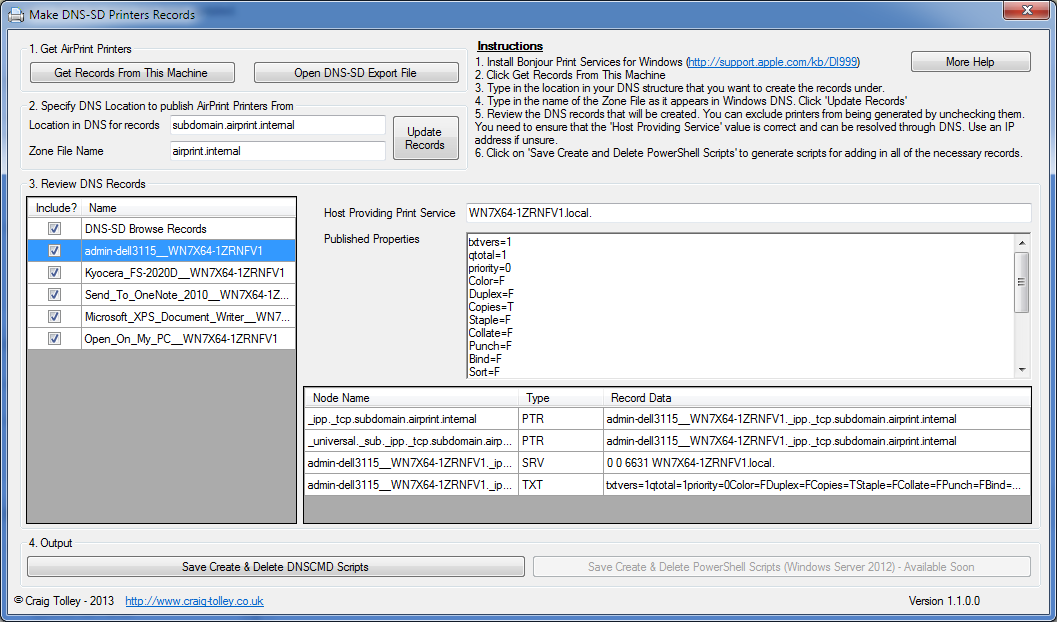The height and width of the screenshot is (622, 1057).
Task: Select the Microsoft_XPS_Document_Writer printer row
Action: 162,317
